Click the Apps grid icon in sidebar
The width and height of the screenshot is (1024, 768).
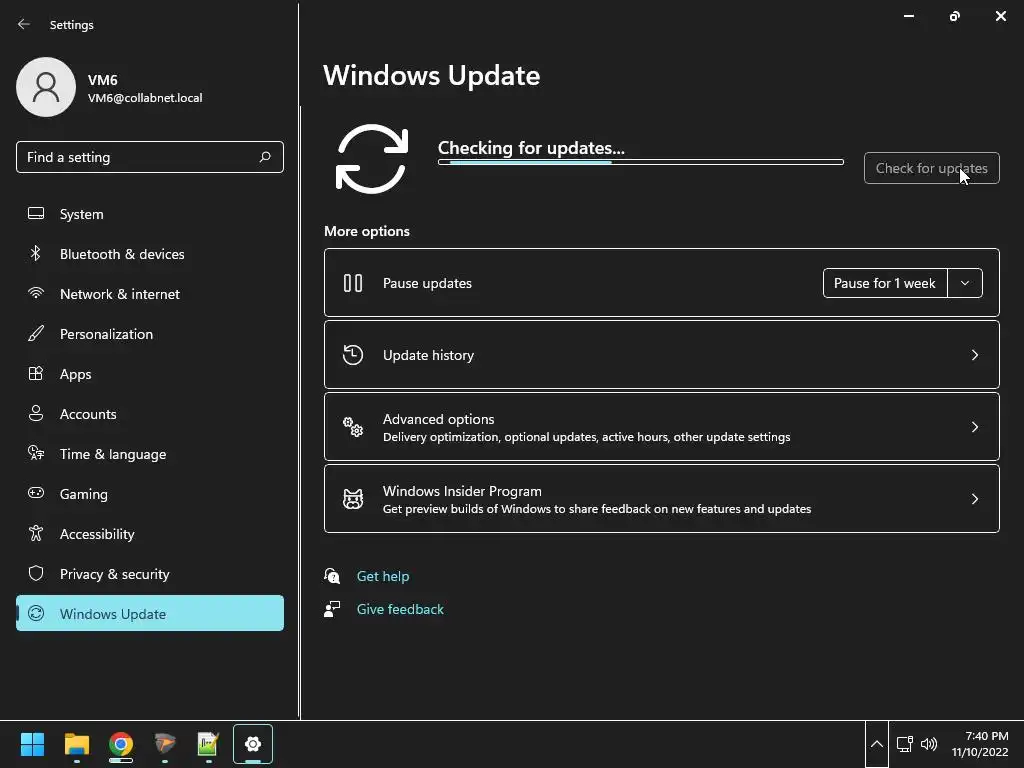click(x=36, y=374)
